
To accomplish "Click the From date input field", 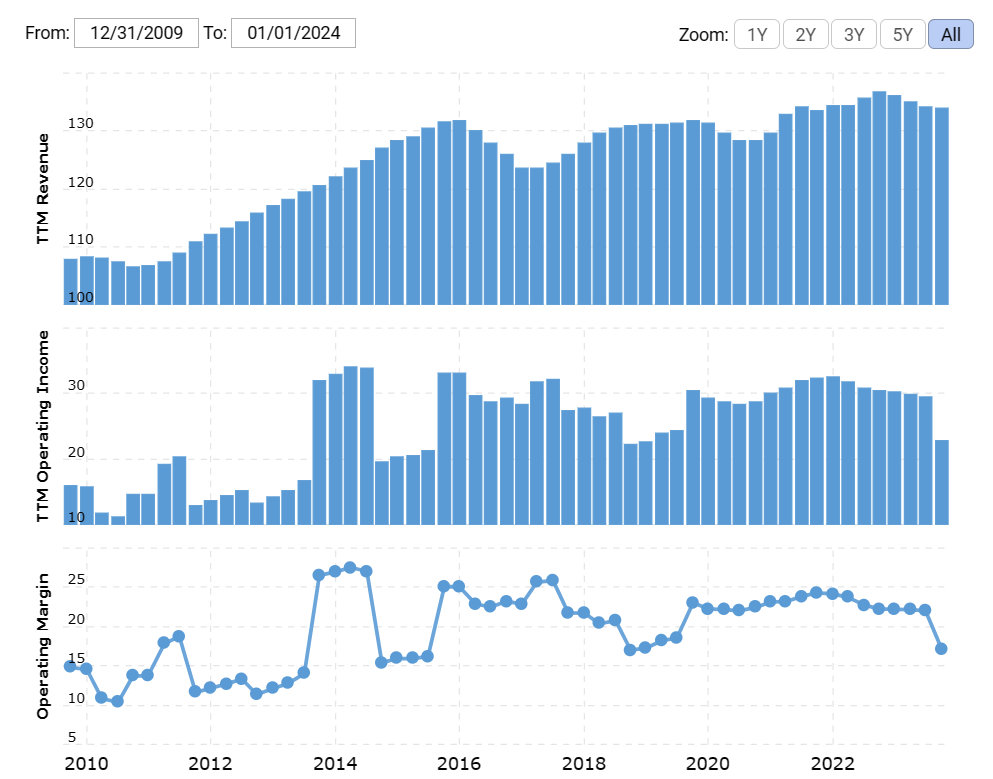I will click(x=136, y=33).
